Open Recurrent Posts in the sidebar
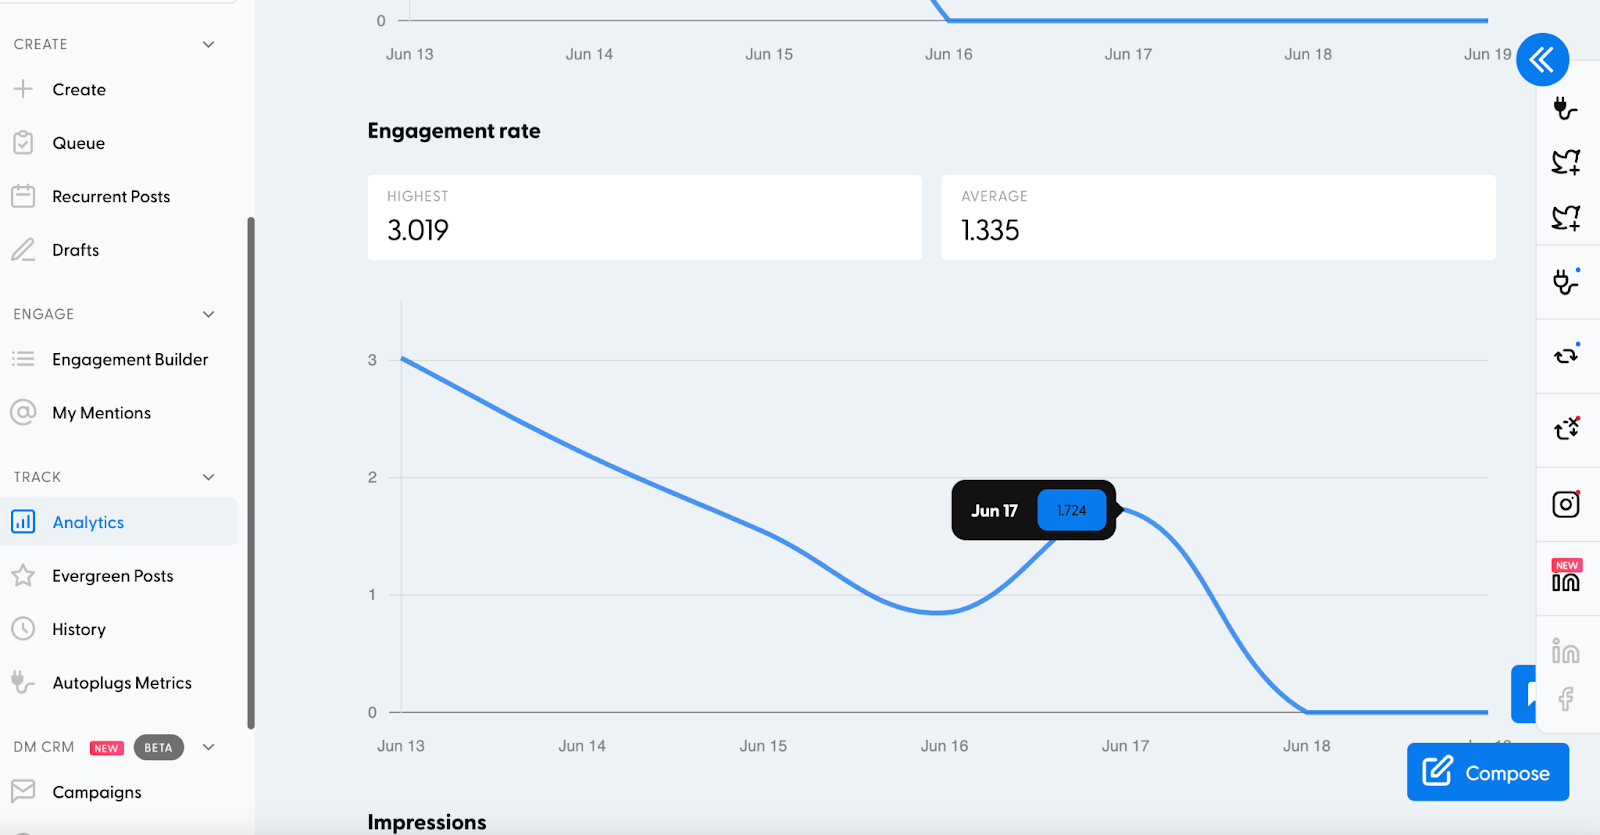This screenshot has height=835, width=1600. coord(111,197)
